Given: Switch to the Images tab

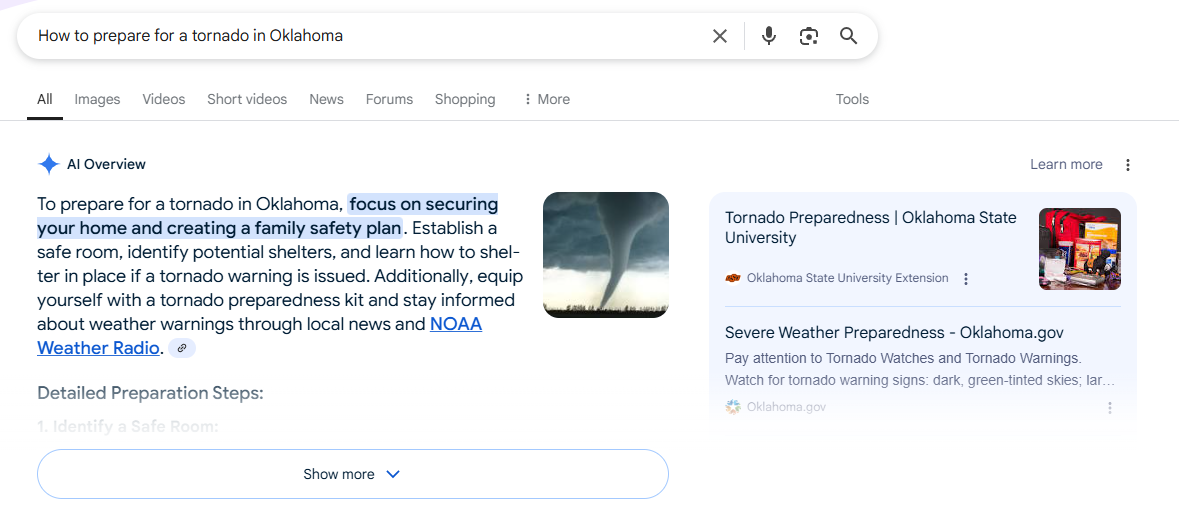Looking at the screenshot, I should [x=97, y=99].
